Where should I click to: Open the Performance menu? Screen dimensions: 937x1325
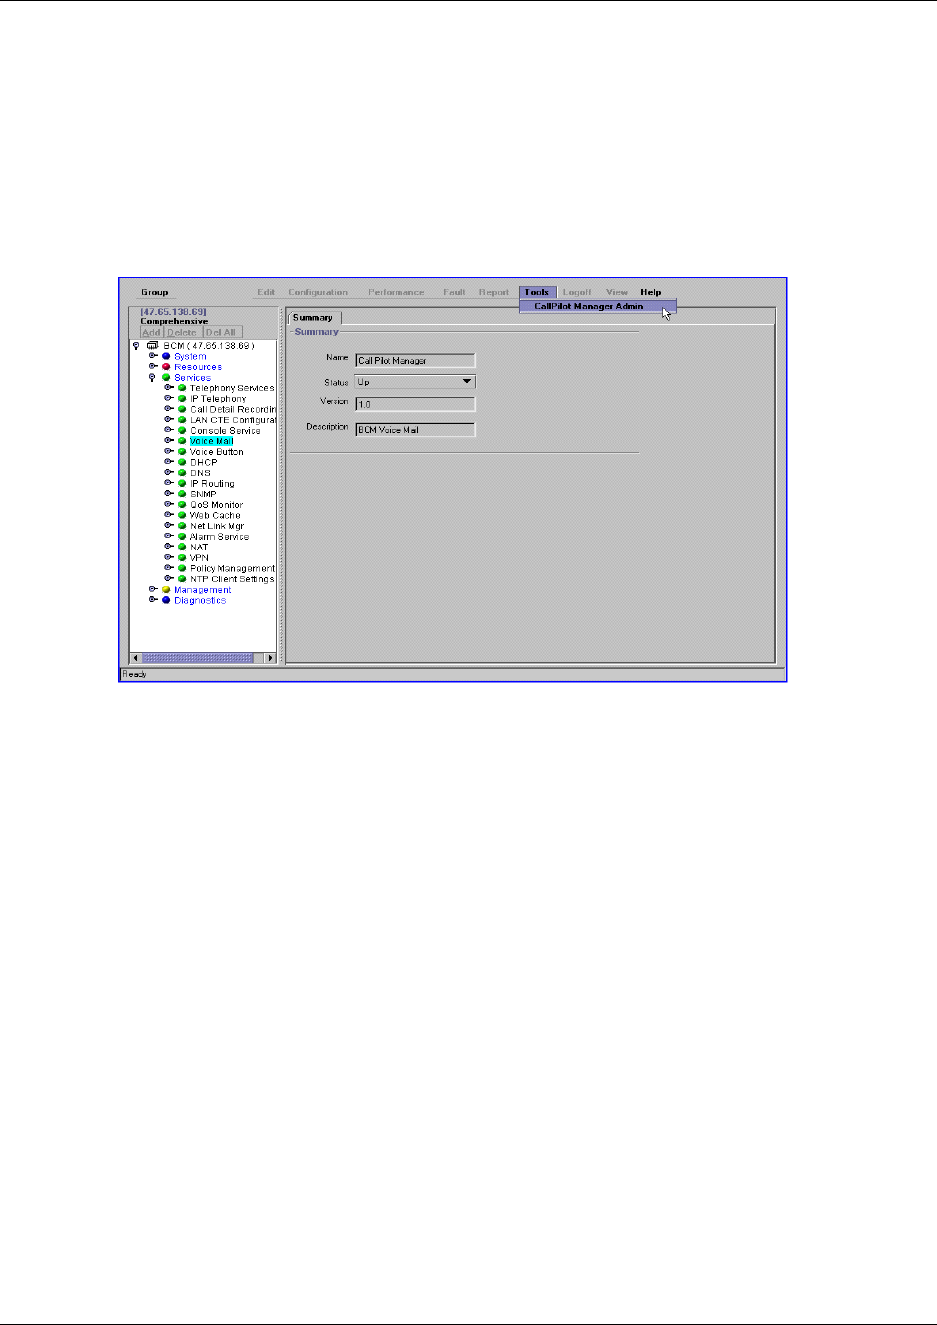[x=396, y=293]
